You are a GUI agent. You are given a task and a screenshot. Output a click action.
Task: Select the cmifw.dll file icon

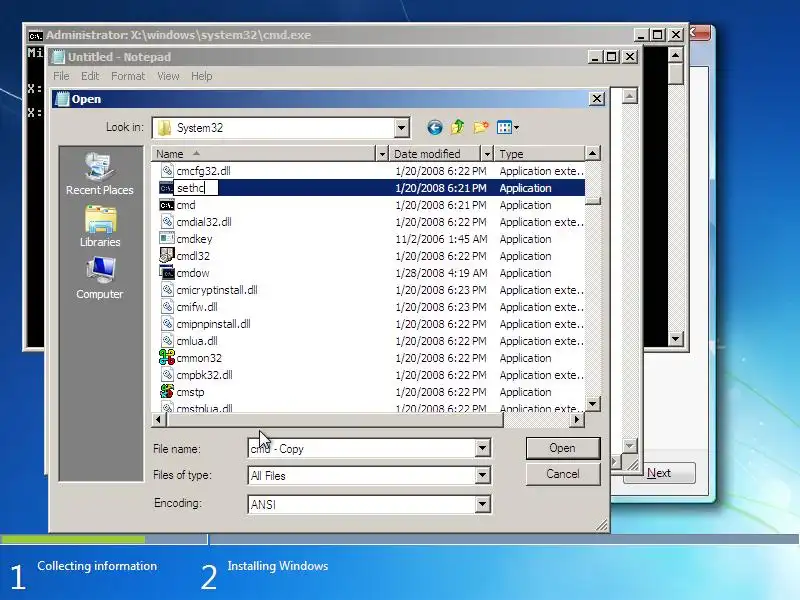click(167, 307)
